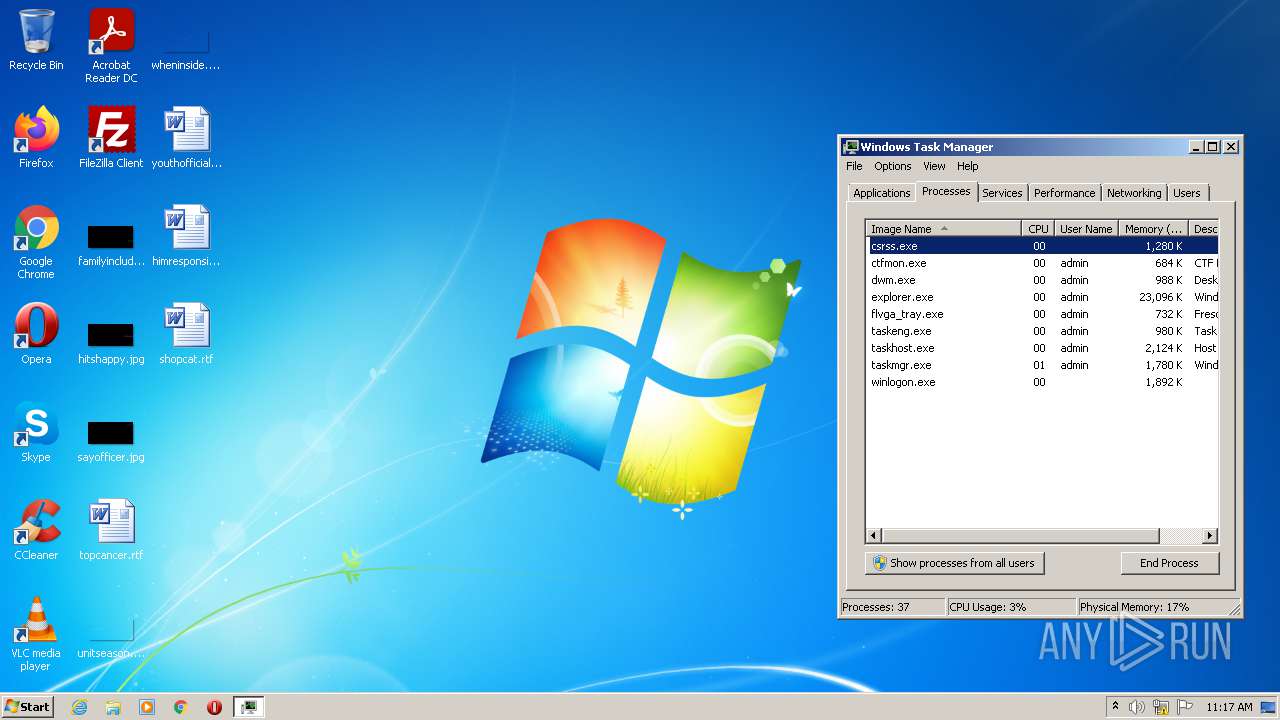Select explorer.exe process row
The height and width of the screenshot is (720, 1280).
click(1042, 297)
